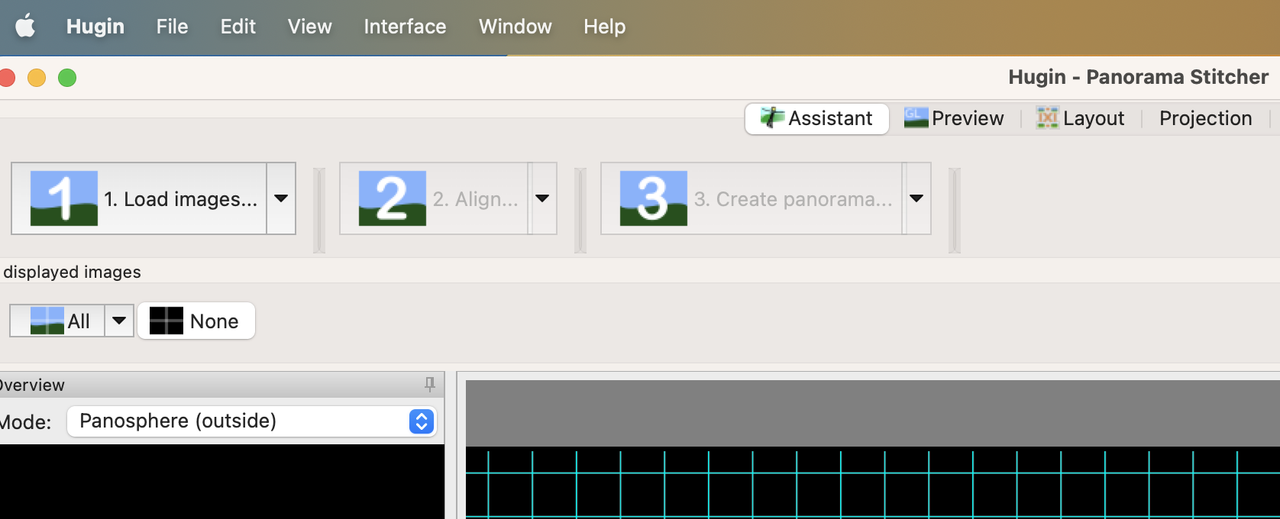1280x519 pixels.
Task: Switch to the Projection tab
Action: click(1205, 118)
